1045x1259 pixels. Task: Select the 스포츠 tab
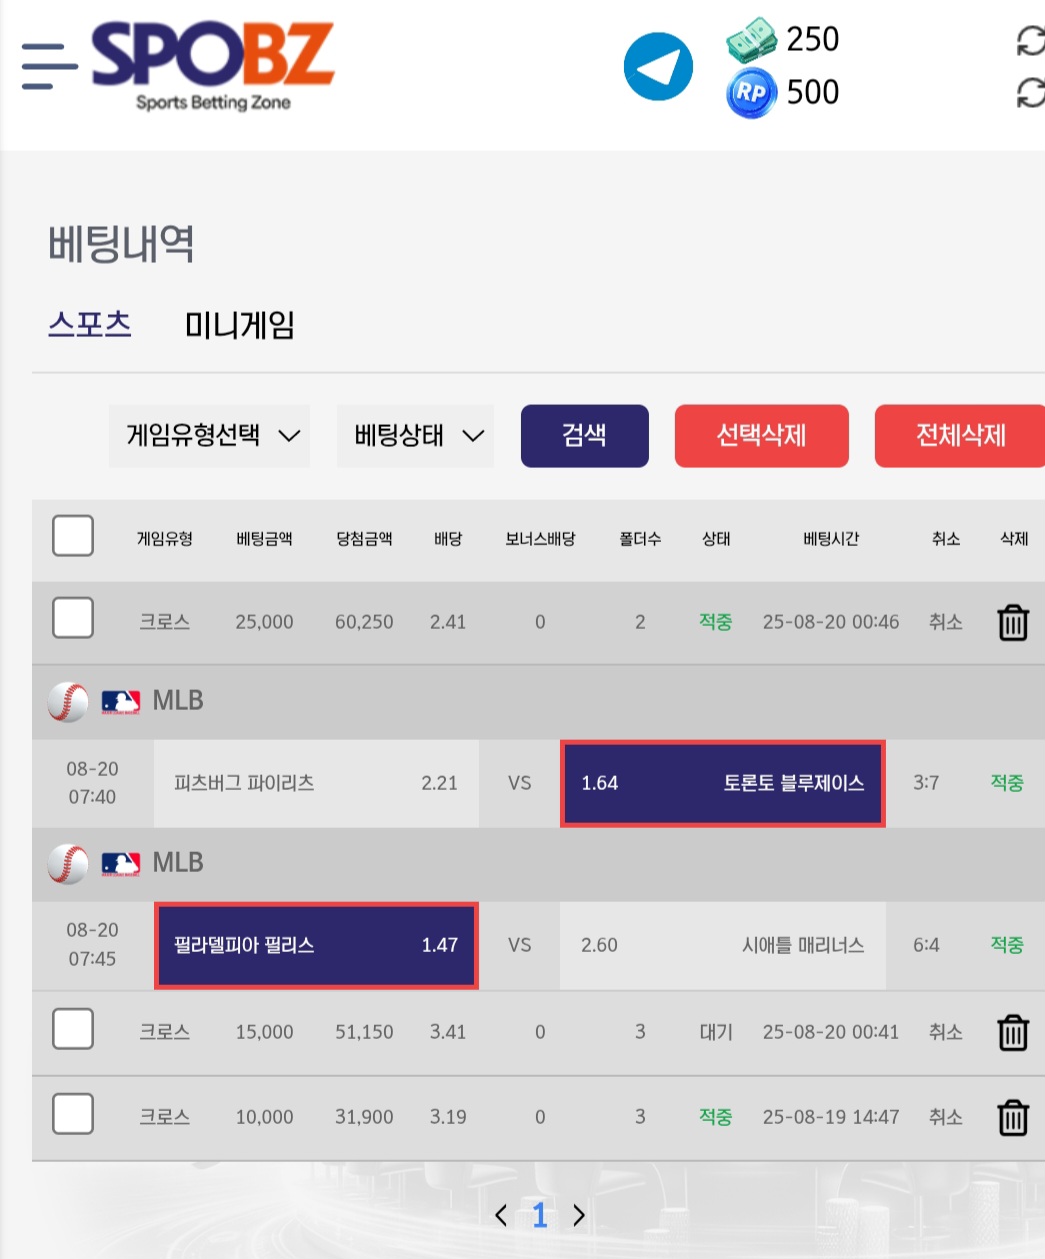pyautogui.click(x=90, y=325)
